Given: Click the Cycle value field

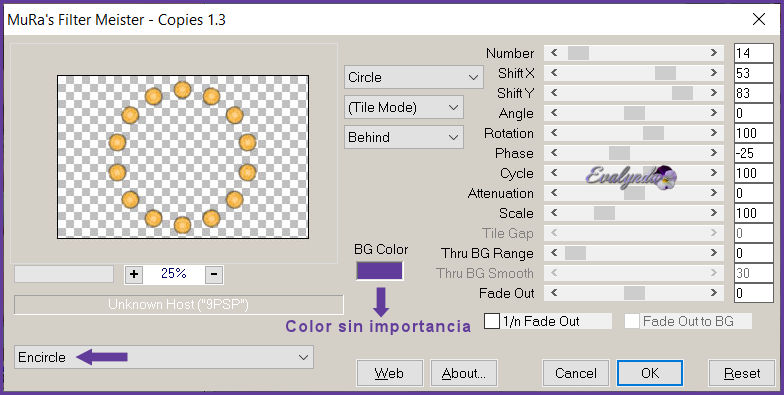Looking at the screenshot, I should [754, 173].
